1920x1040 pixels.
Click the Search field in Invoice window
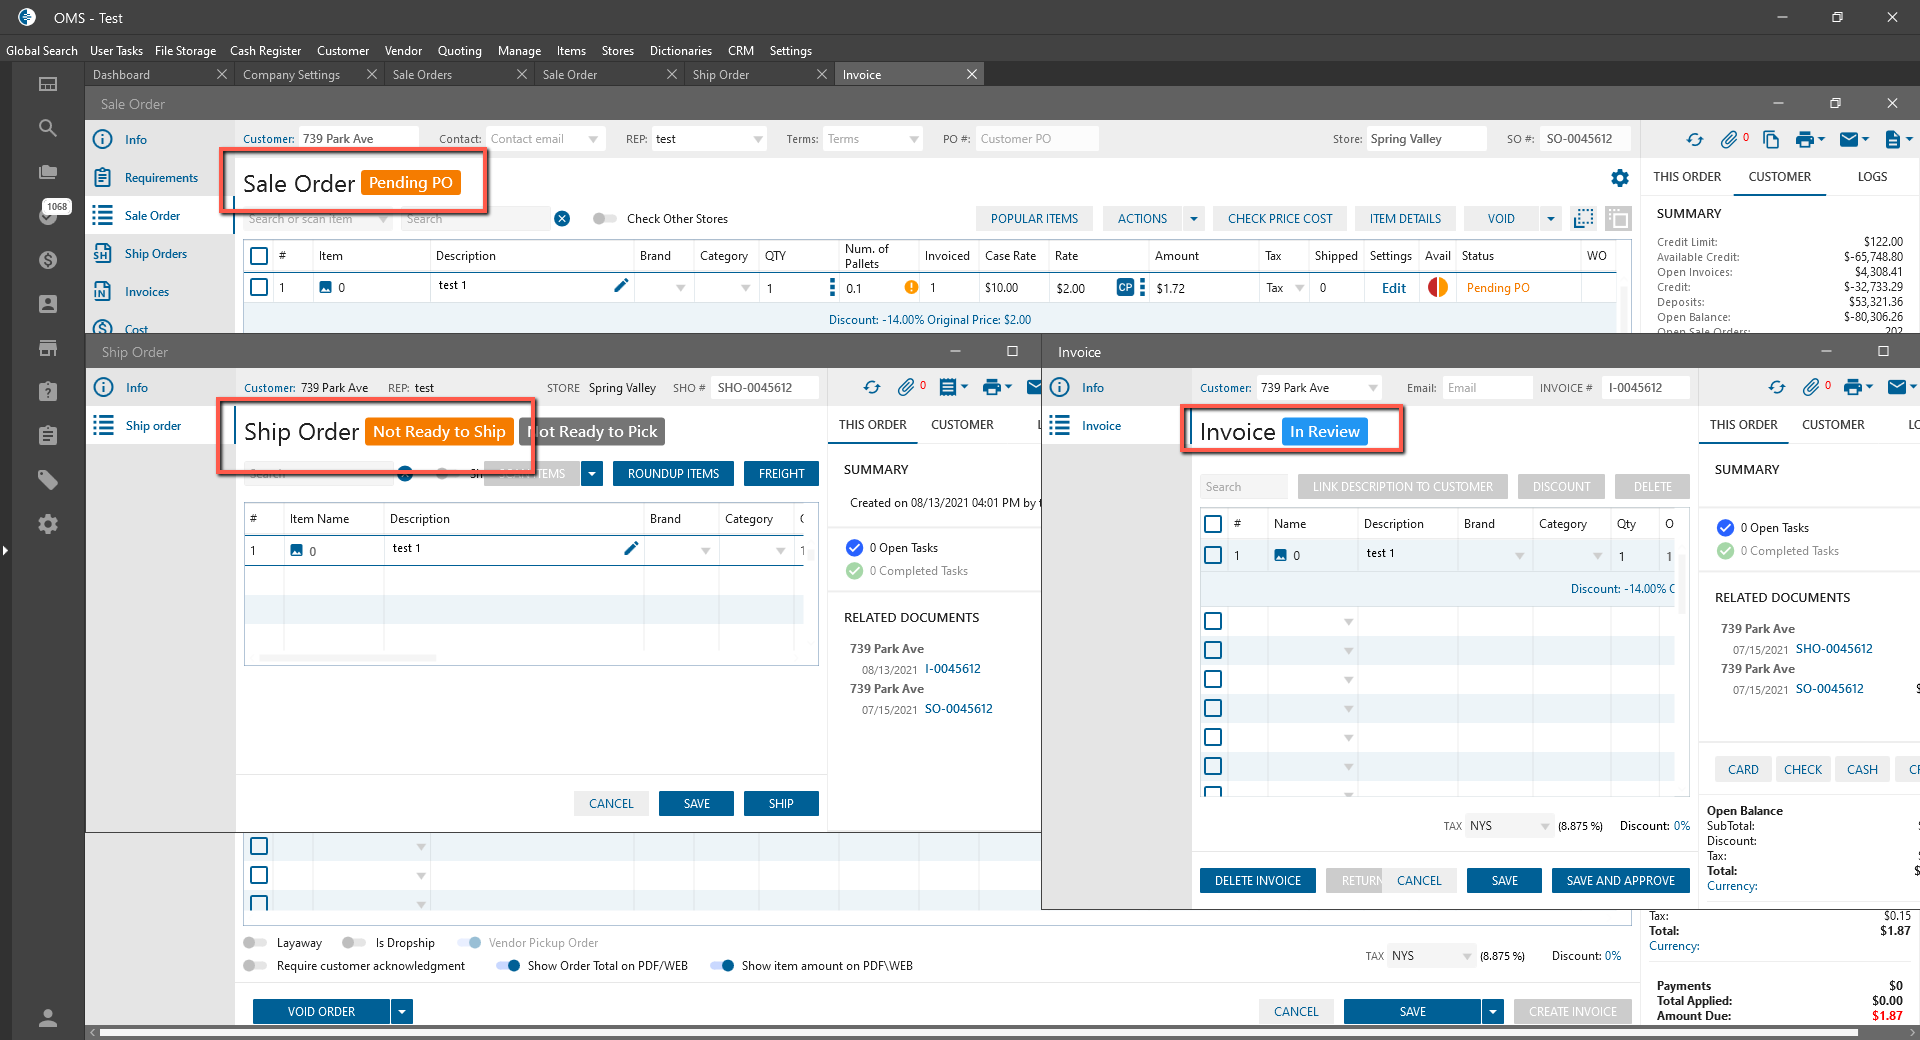pos(1244,487)
